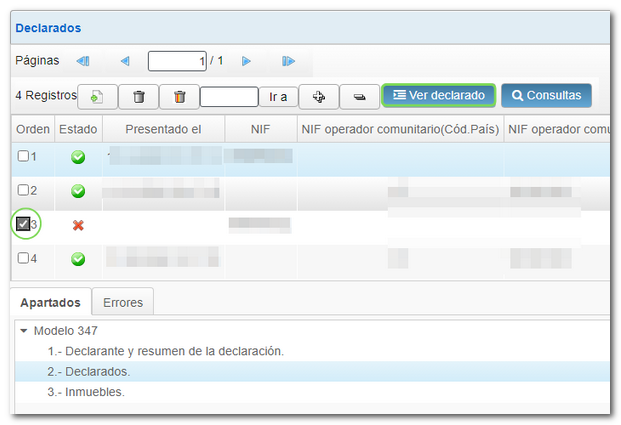This screenshot has width=621, height=425.
Task: Click the Ir a button
Action: (x=278, y=96)
